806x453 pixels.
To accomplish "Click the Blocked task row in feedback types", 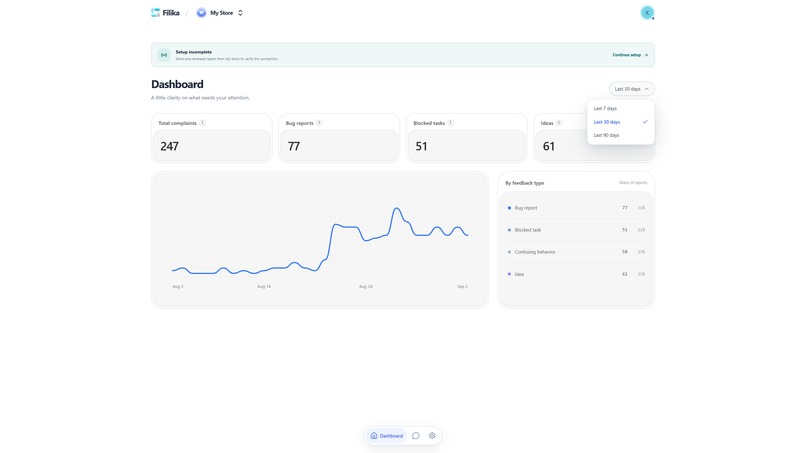I will [576, 230].
